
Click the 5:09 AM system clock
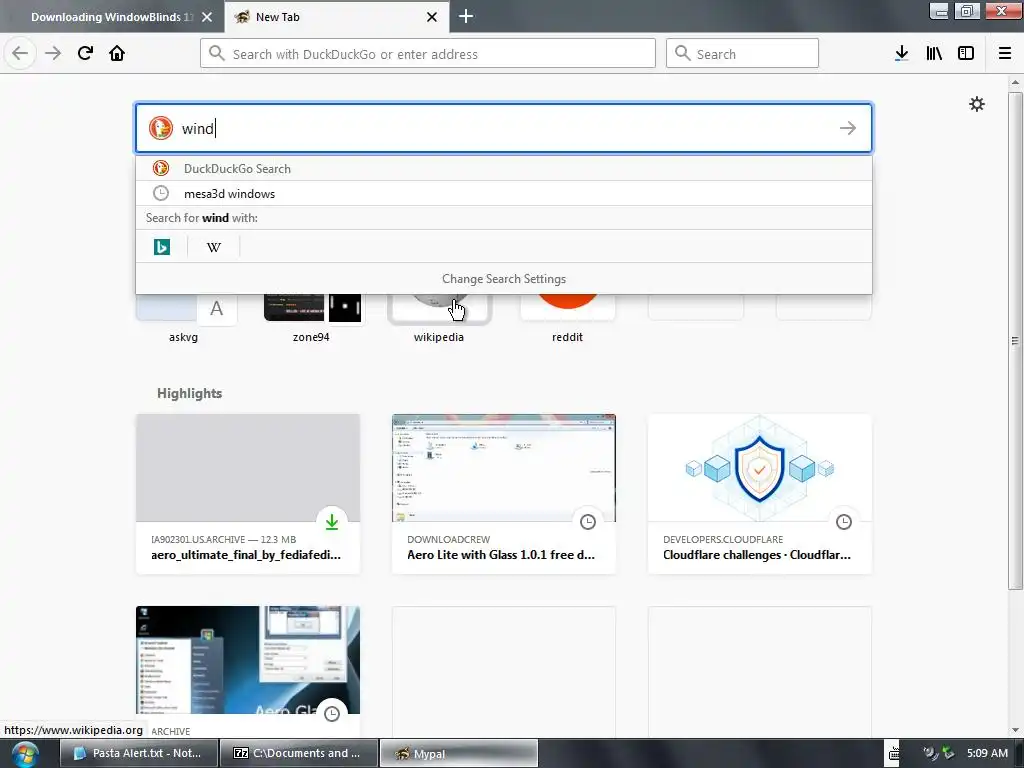987,753
